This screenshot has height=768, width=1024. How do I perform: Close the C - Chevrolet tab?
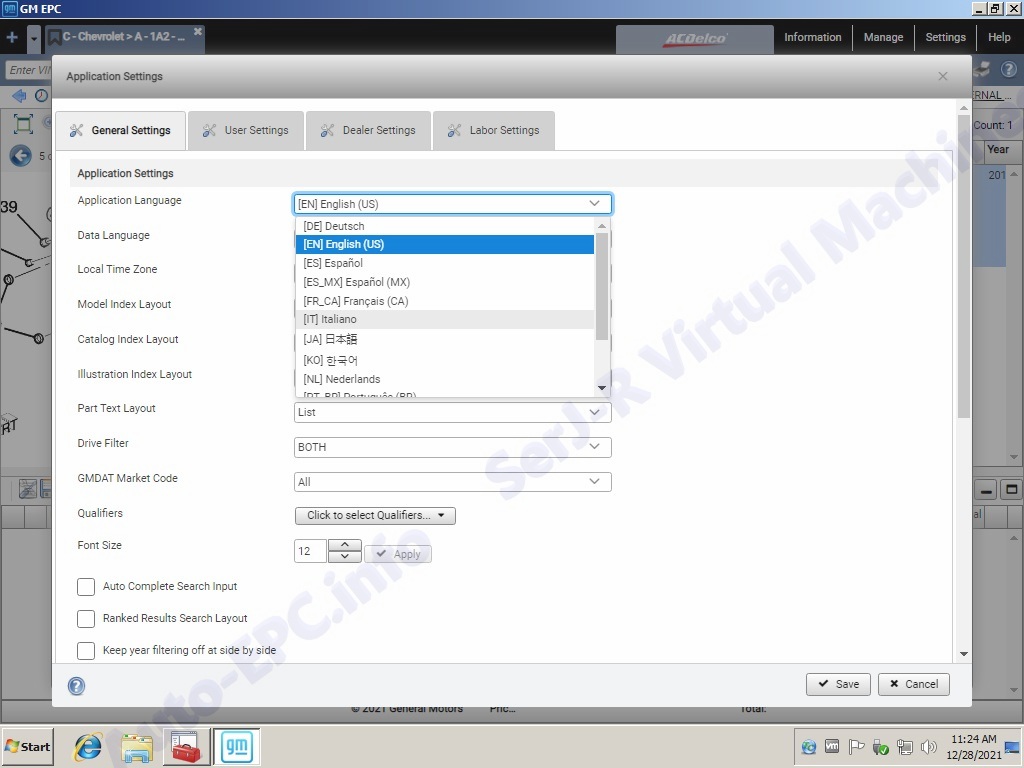pos(198,31)
